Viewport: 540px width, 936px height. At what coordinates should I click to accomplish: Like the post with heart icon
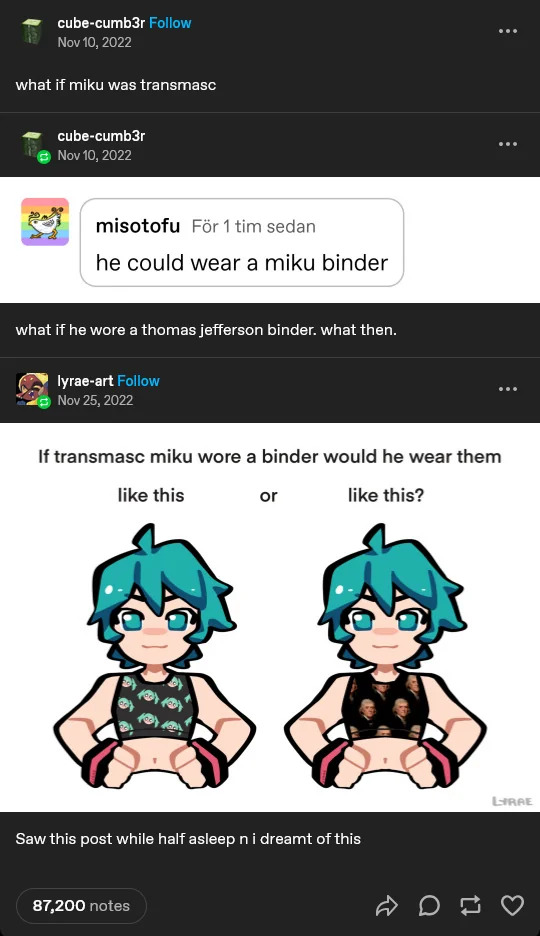point(512,906)
